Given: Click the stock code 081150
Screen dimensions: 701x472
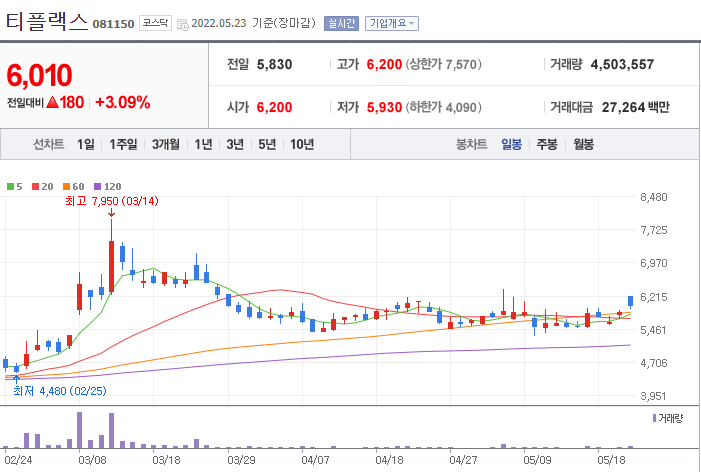Looking at the screenshot, I should (x=113, y=24).
